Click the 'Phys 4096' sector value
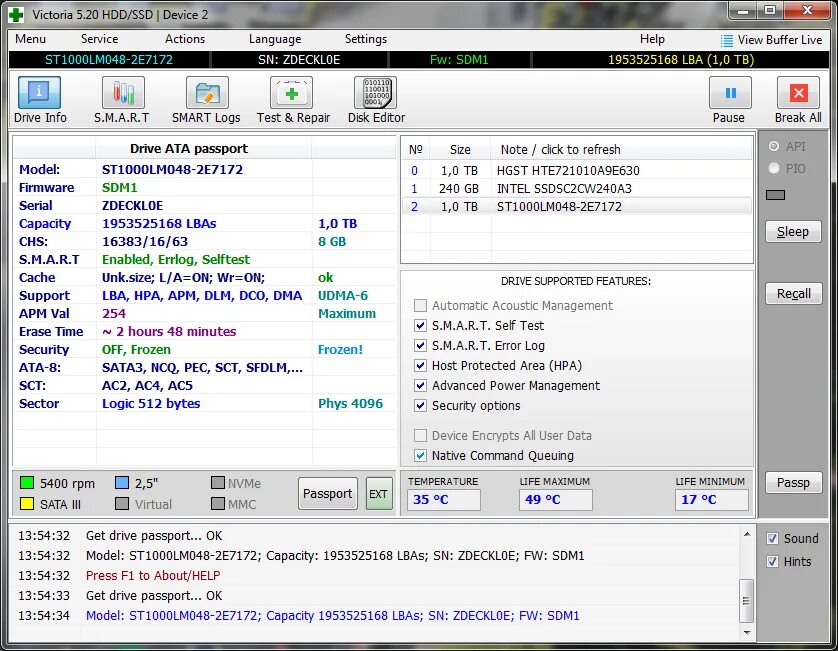 [x=351, y=404]
